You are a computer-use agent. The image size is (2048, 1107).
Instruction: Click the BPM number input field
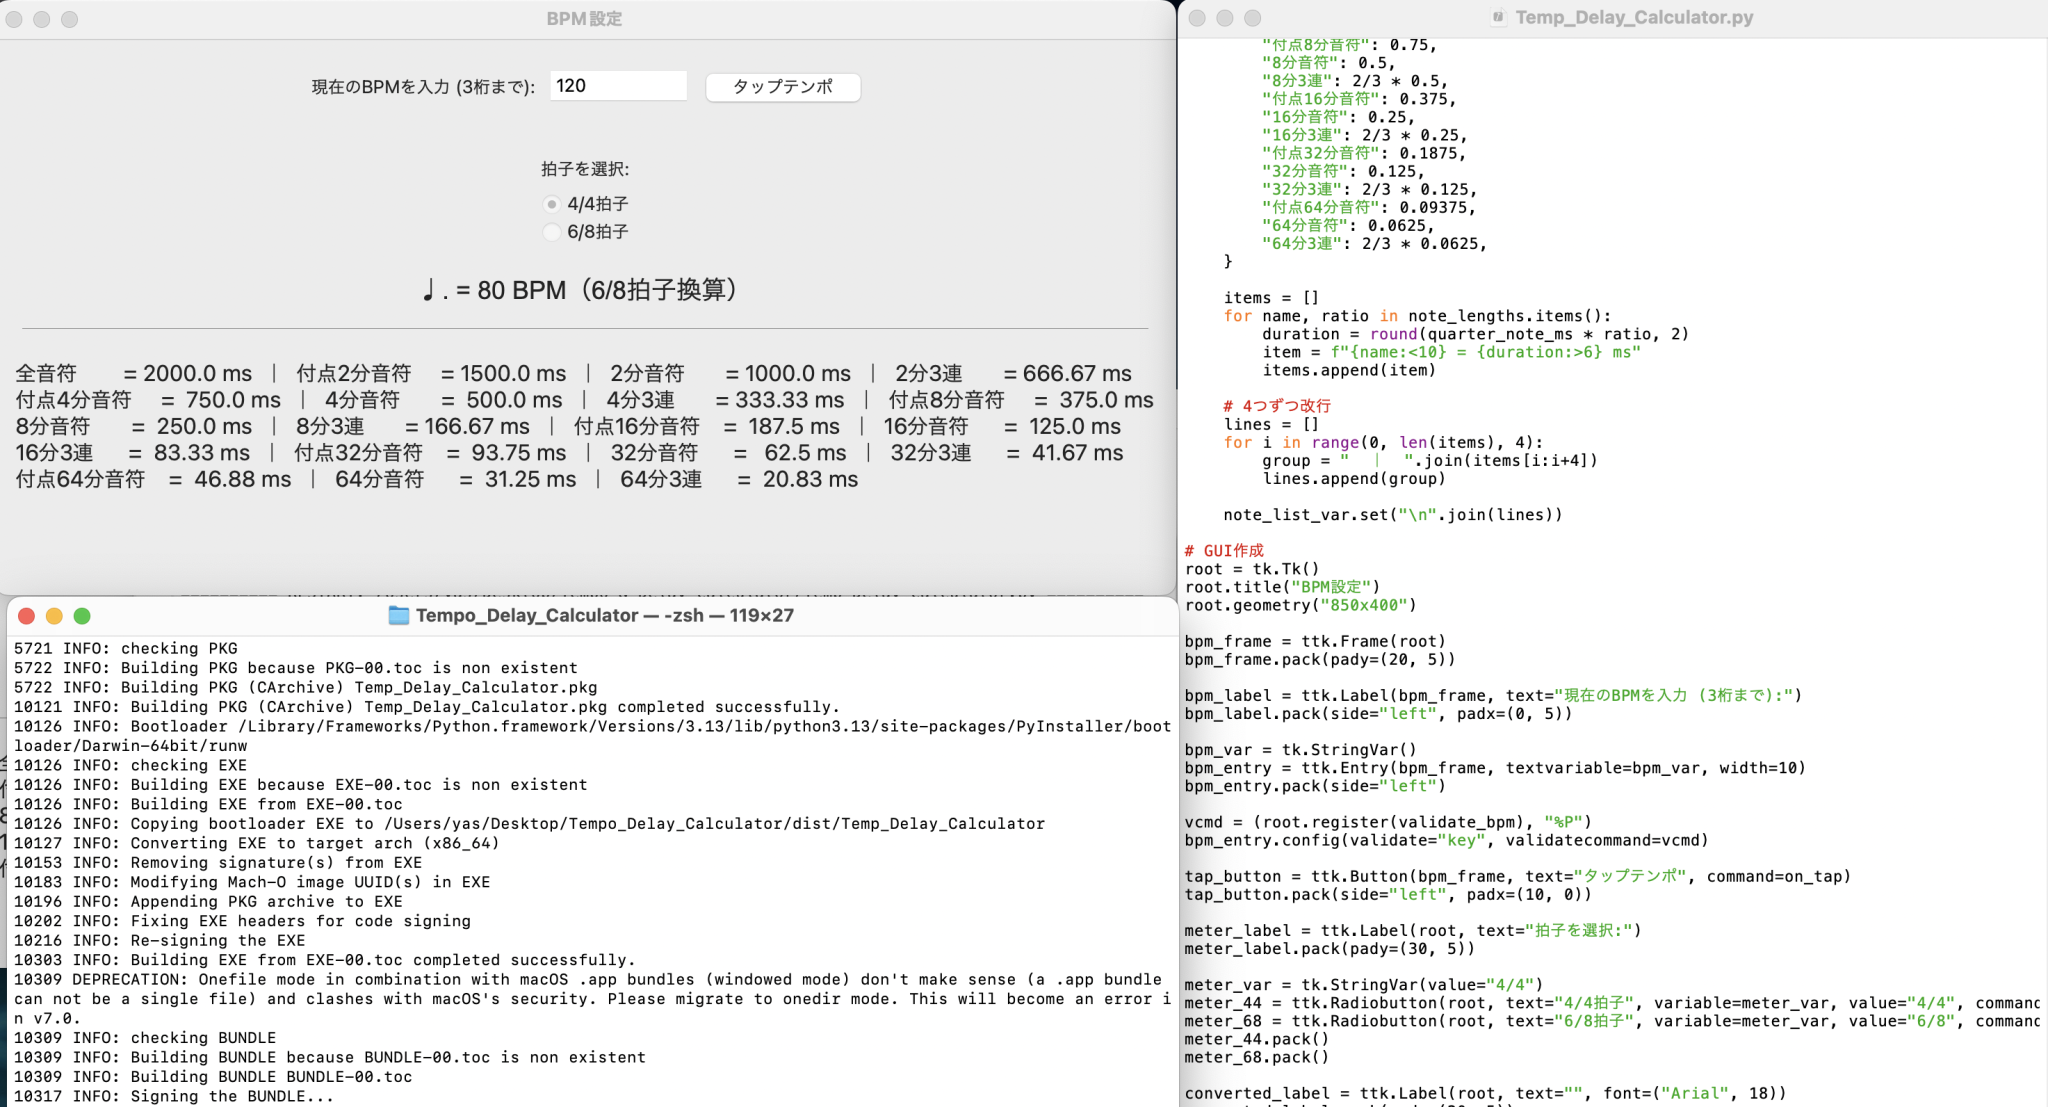[617, 86]
